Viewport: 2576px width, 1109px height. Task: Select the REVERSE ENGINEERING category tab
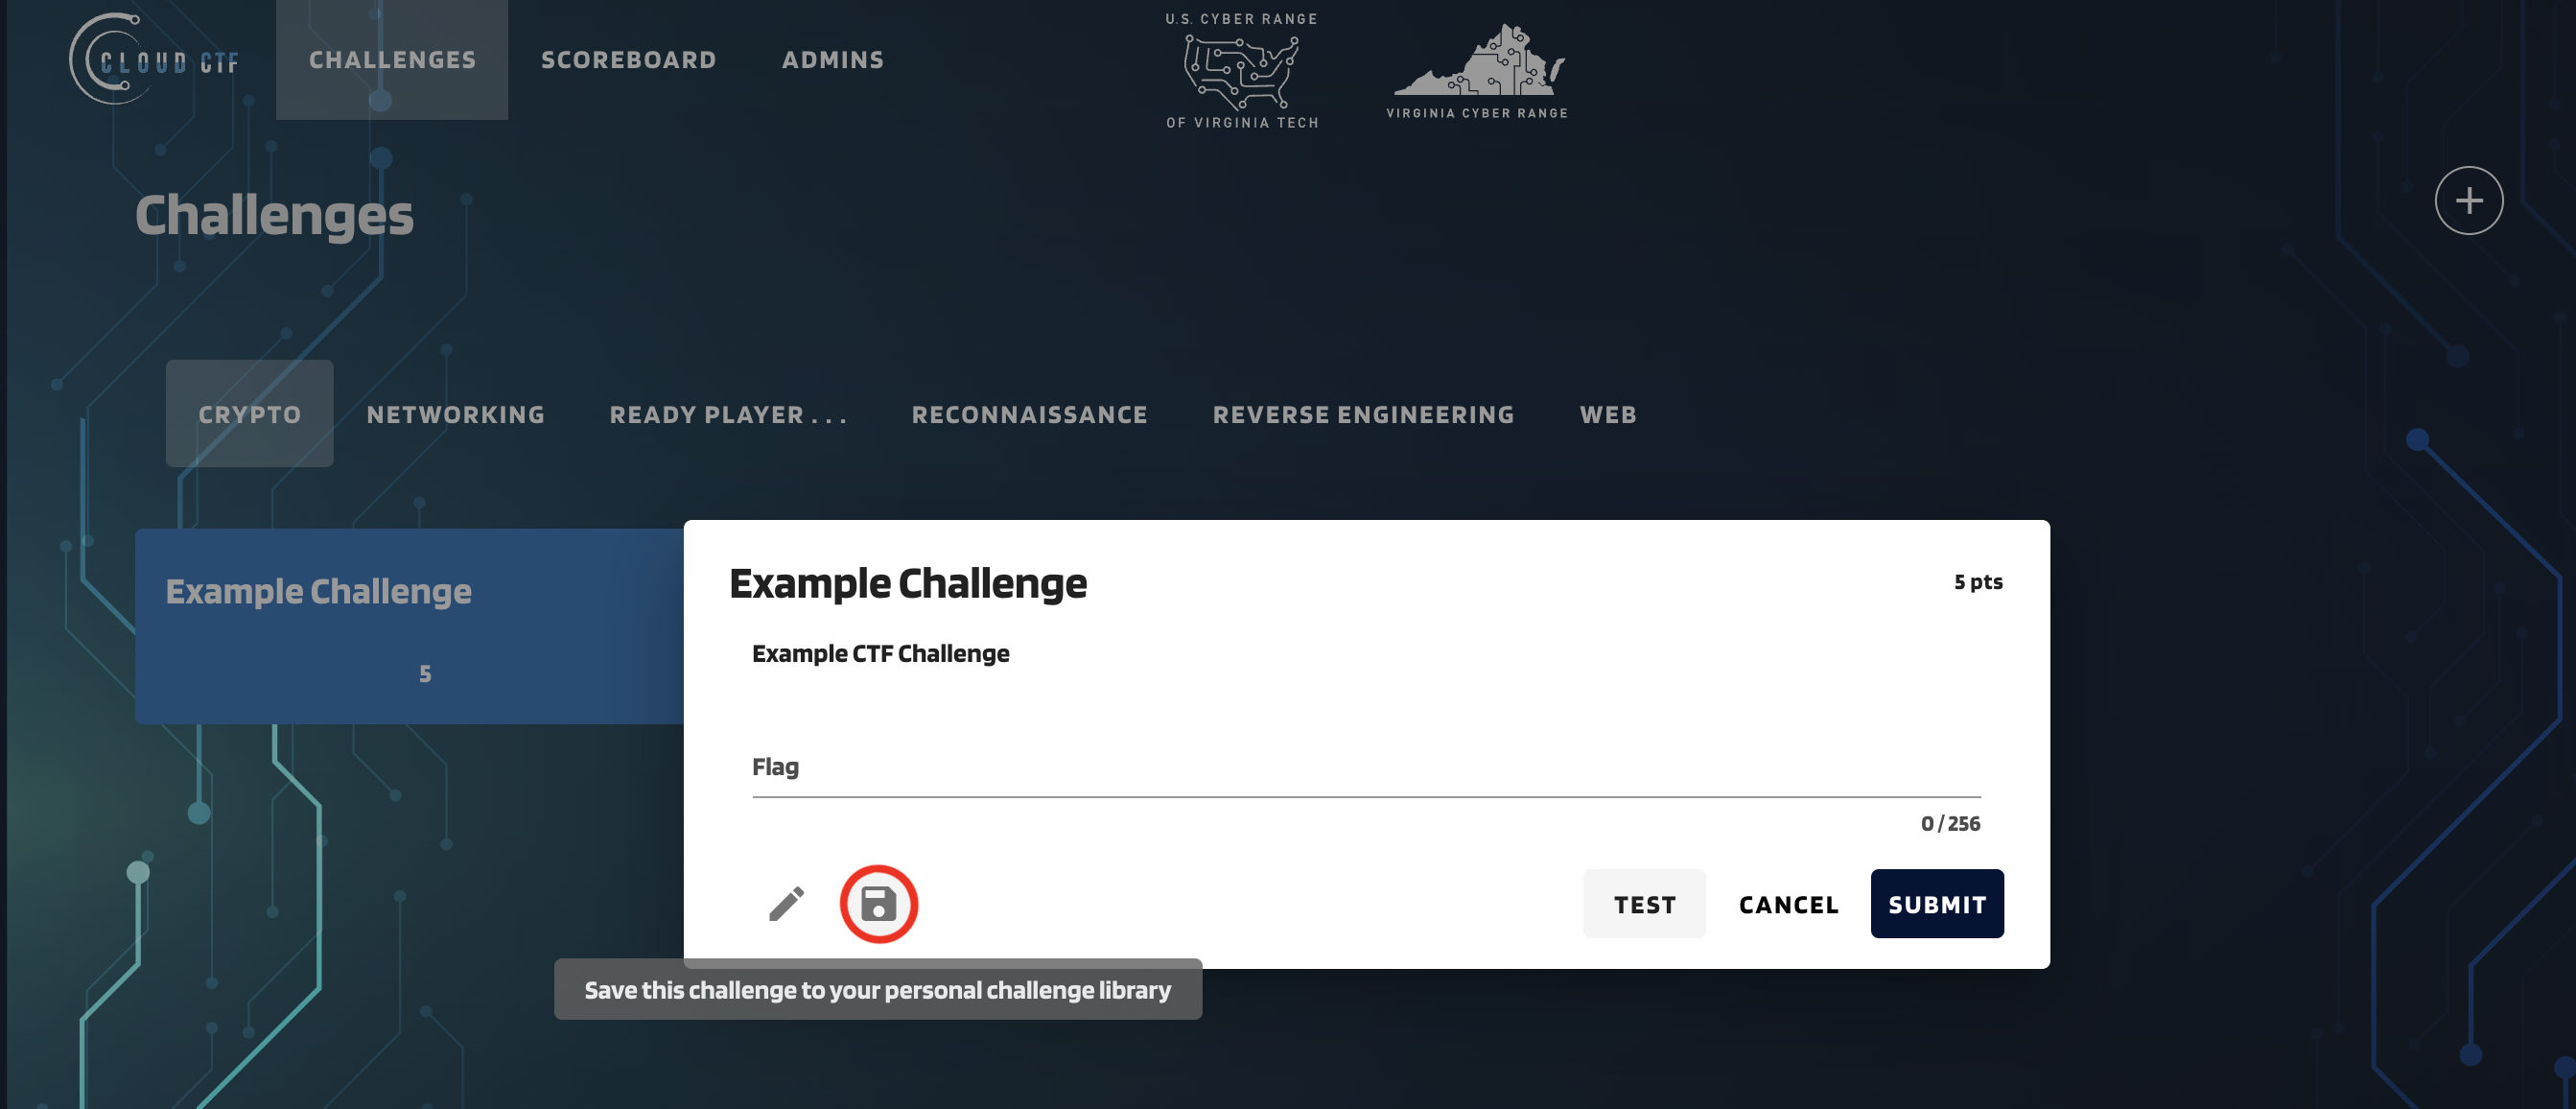[1364, 413]
